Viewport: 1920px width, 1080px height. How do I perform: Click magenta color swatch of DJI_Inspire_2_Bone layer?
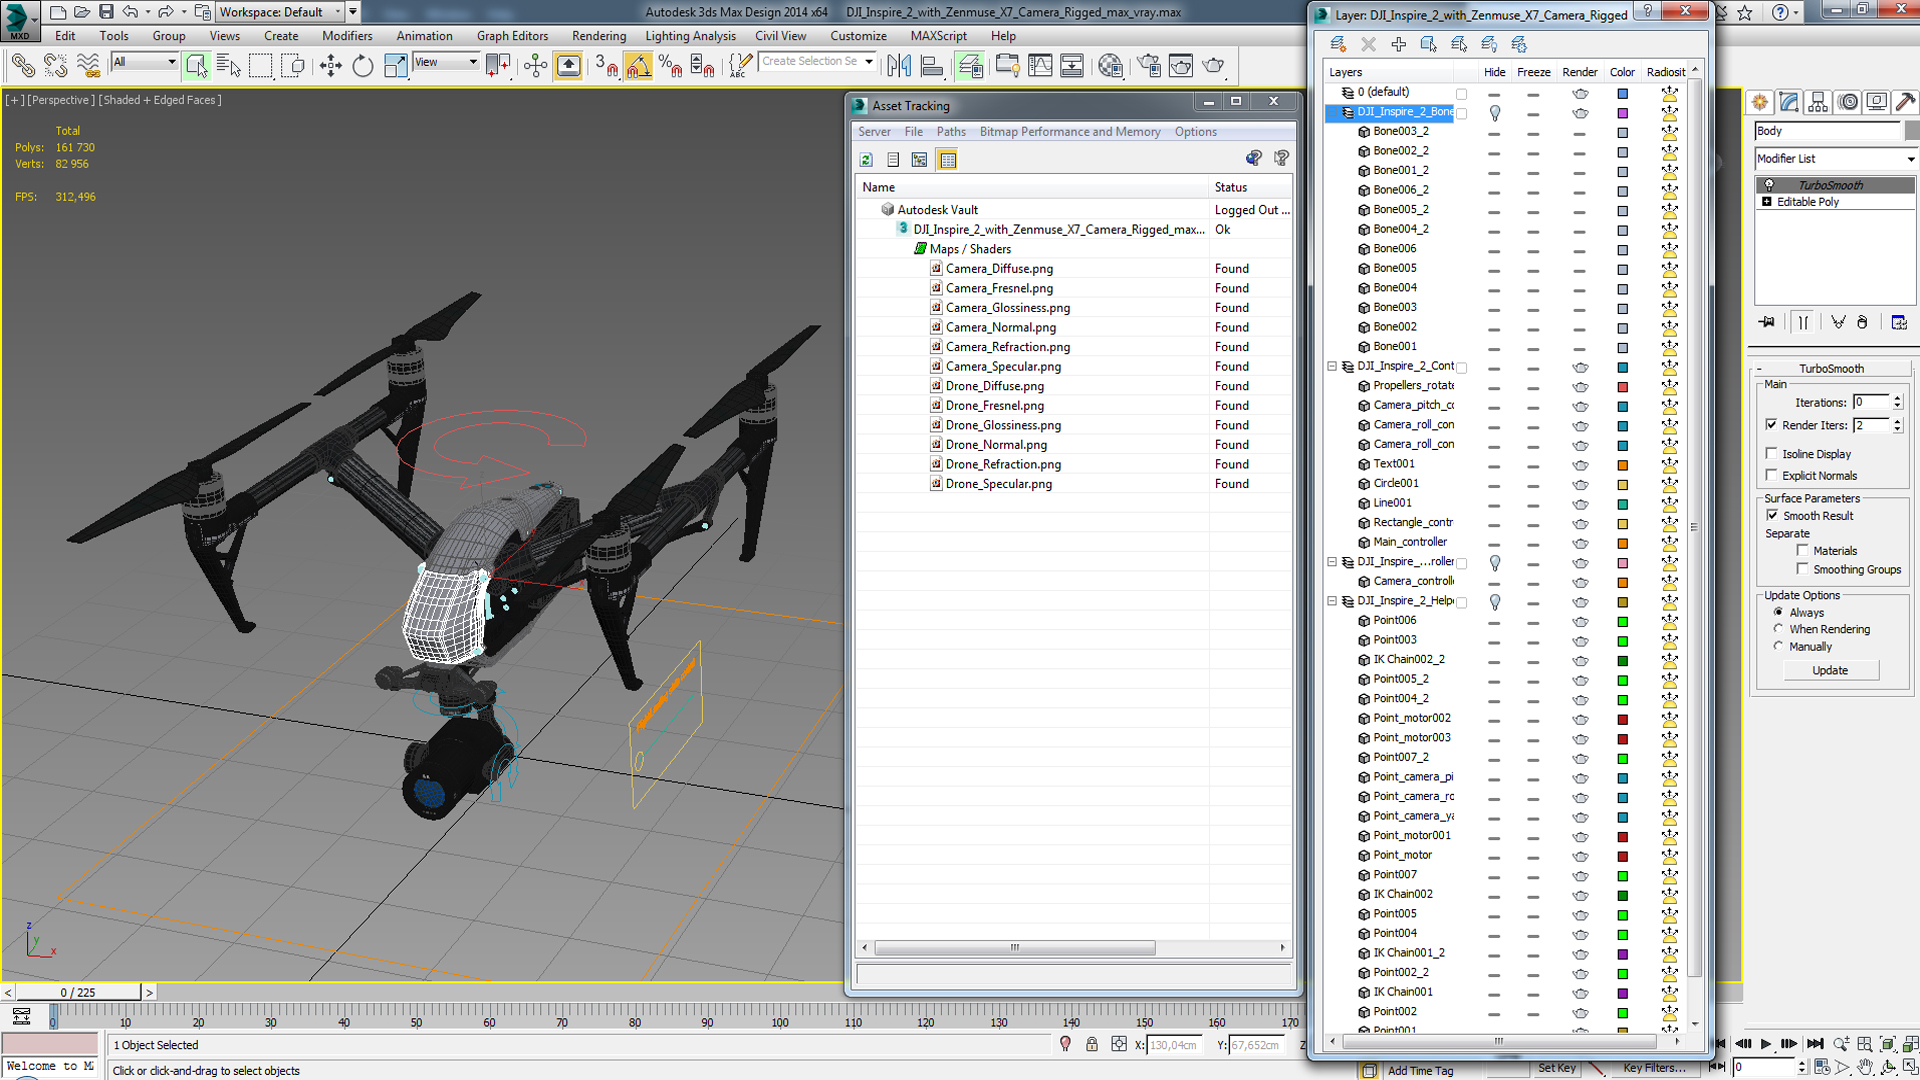coord(1622,113)
